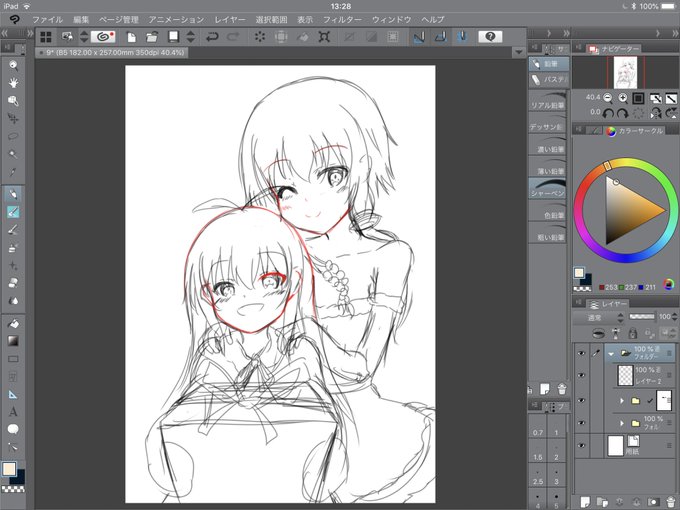
Task: Select the パステル sub tool group
Action: click(549, 80)
